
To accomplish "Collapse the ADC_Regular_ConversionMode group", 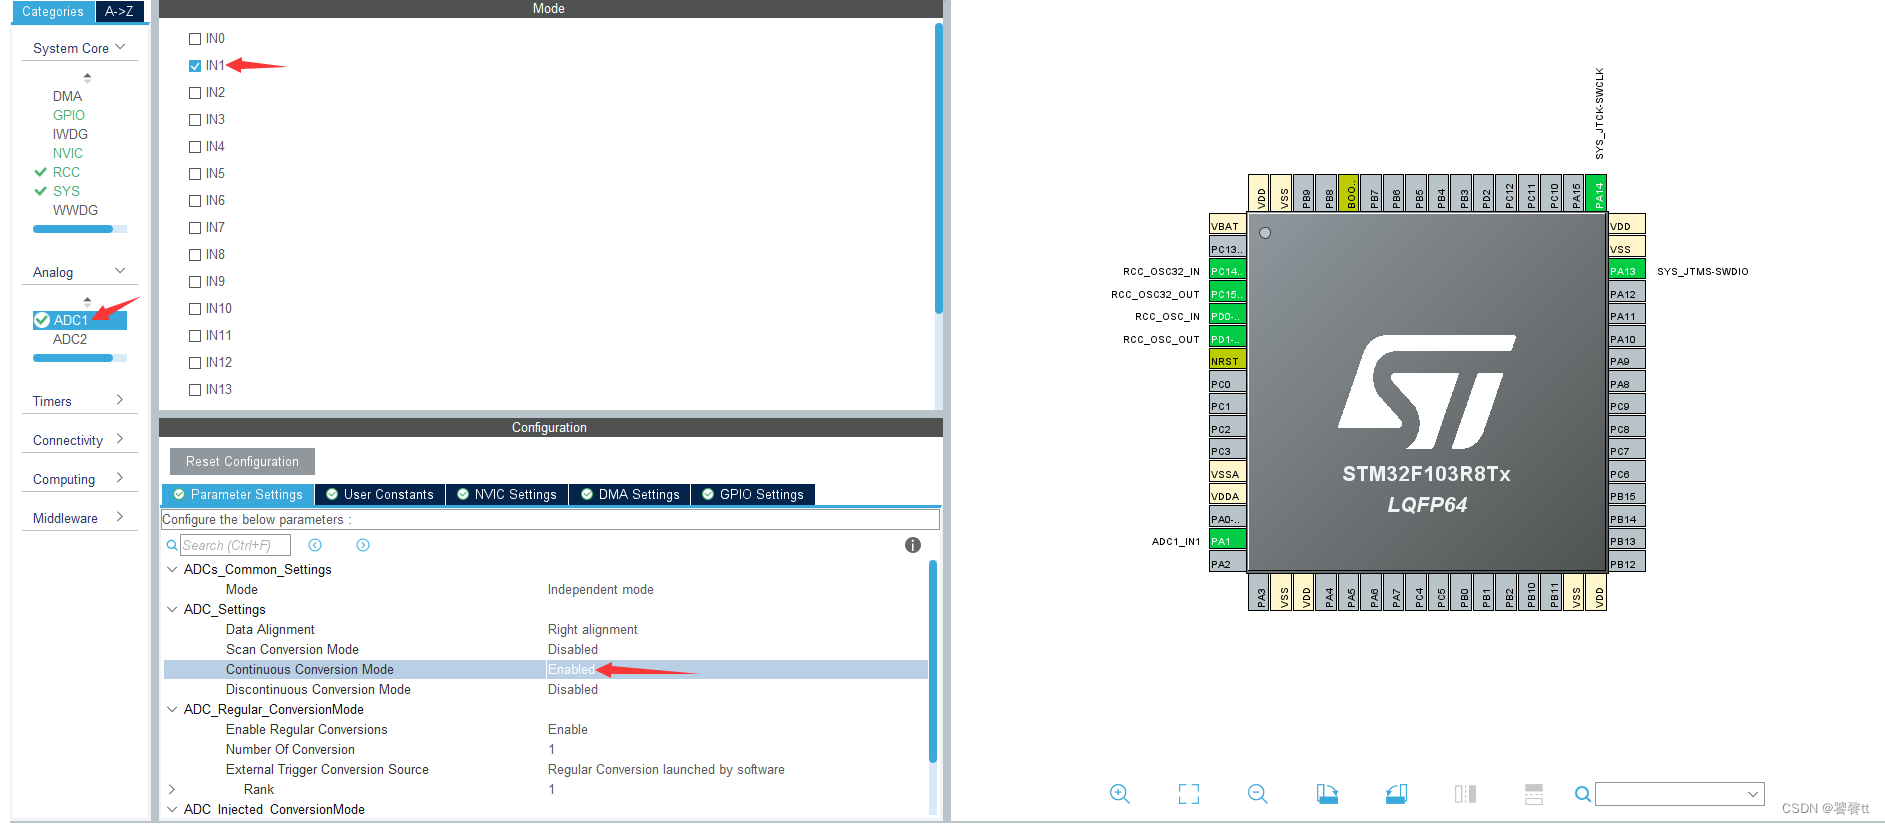I will pos(172,709).
